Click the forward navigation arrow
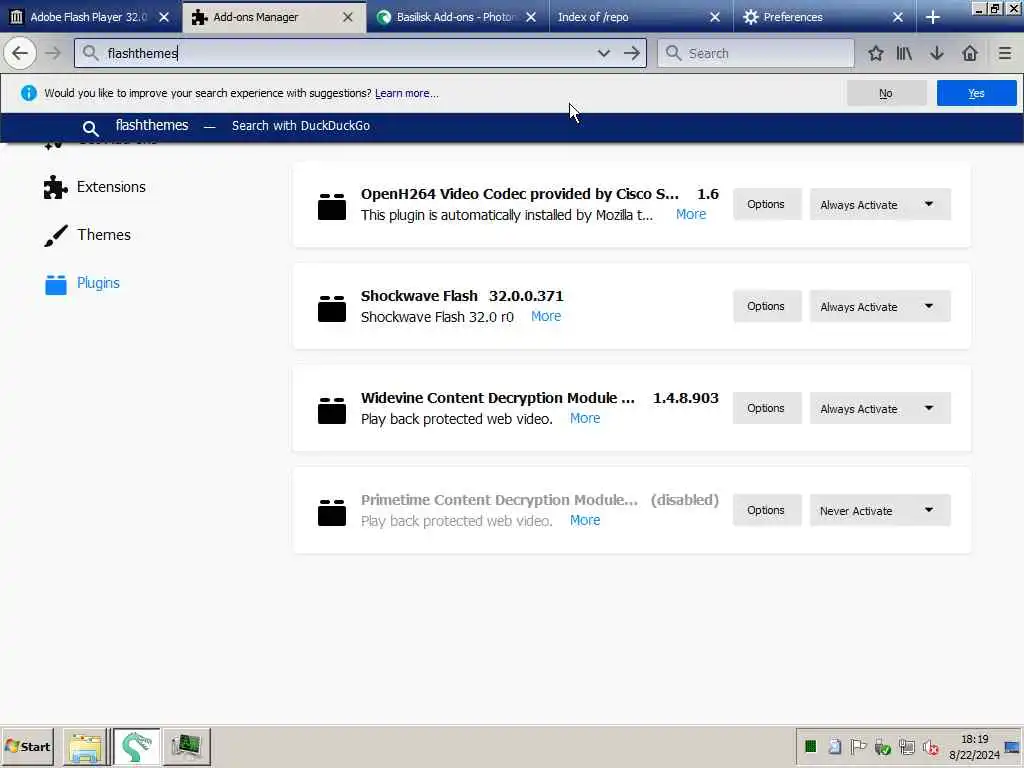Viewport: 1024px width, 768px height. [x=53, y=53]
